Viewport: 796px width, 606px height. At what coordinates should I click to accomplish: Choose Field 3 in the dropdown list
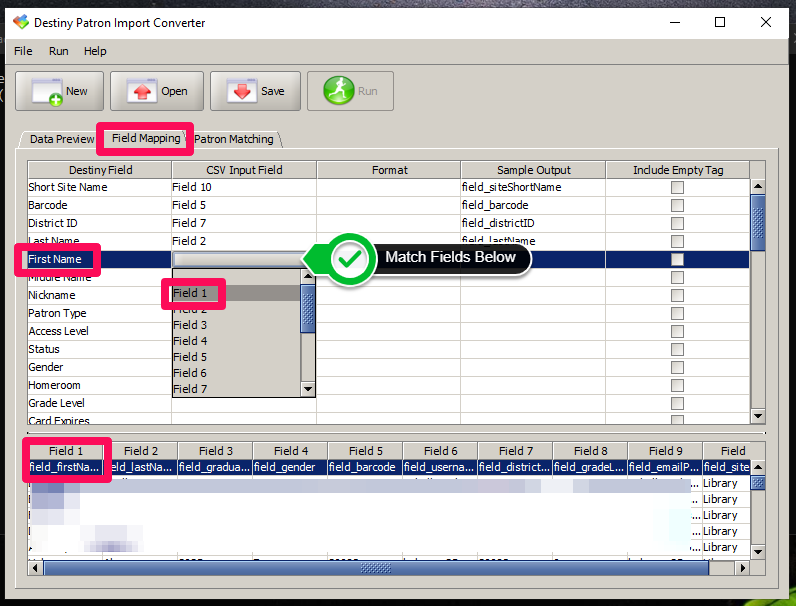click(237, 325)
